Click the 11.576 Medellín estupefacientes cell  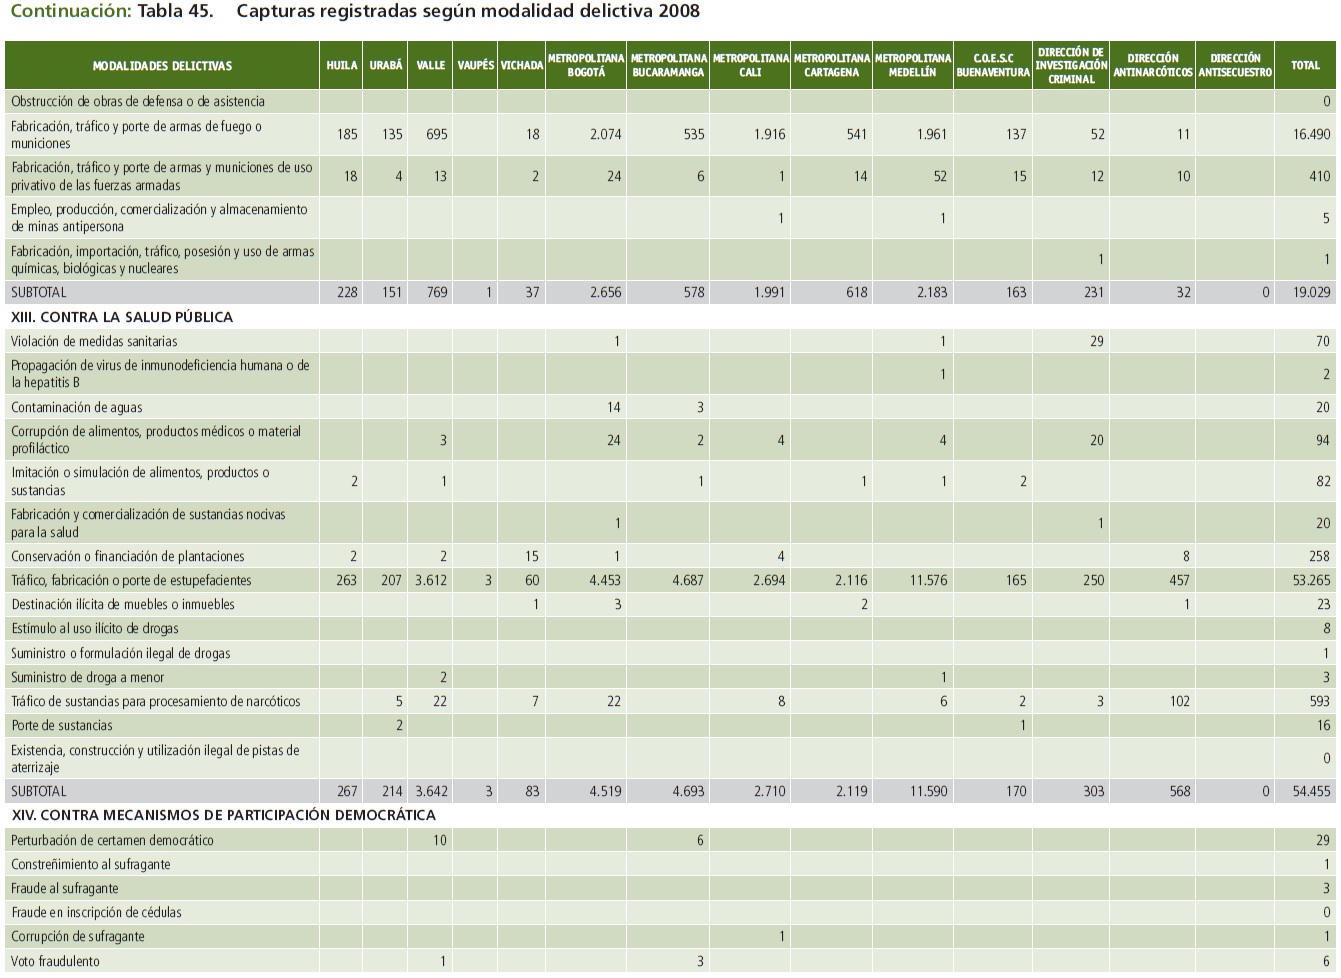click(929, 580)
